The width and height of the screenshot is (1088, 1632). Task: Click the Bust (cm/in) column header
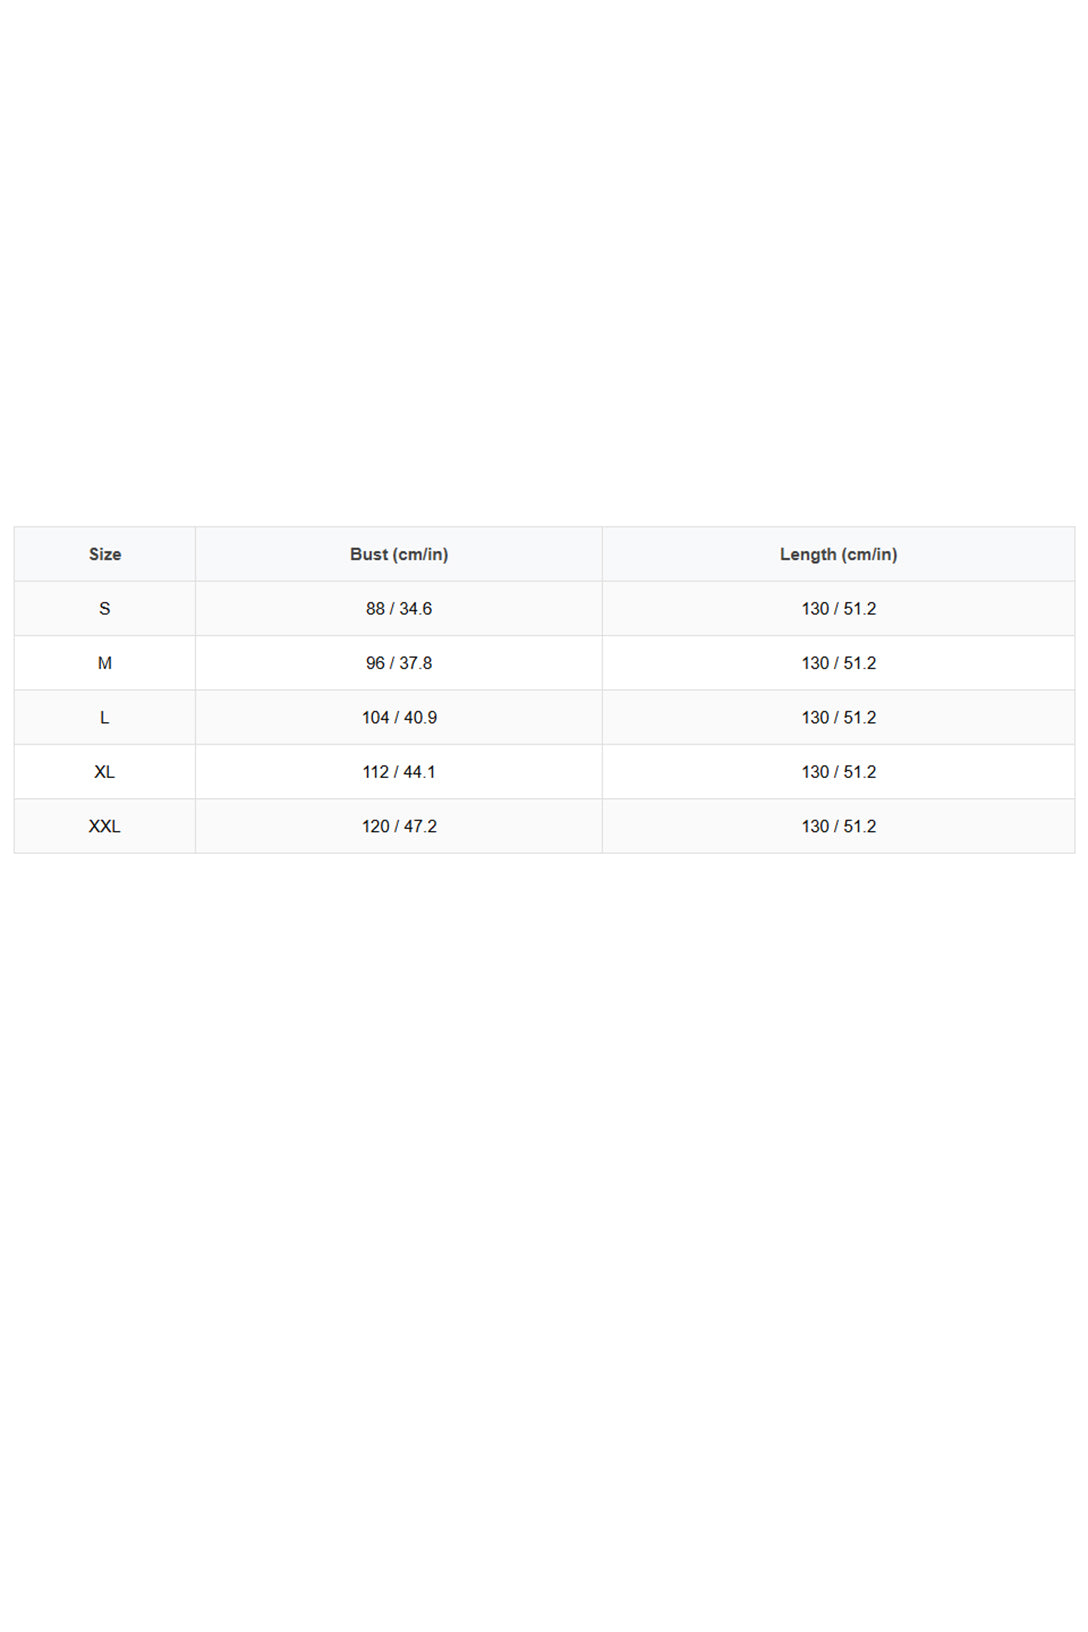[399, 554]
